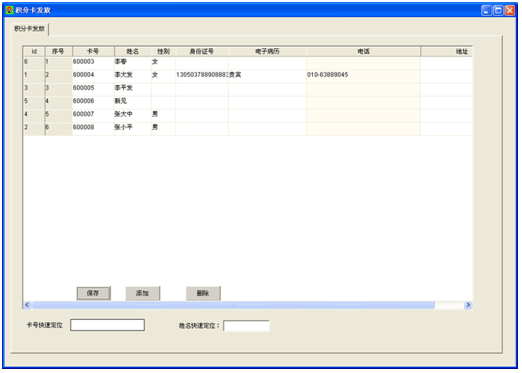Sort by the 卡号 column header
This screenshot has width=522, height=373.
point(93,51)
